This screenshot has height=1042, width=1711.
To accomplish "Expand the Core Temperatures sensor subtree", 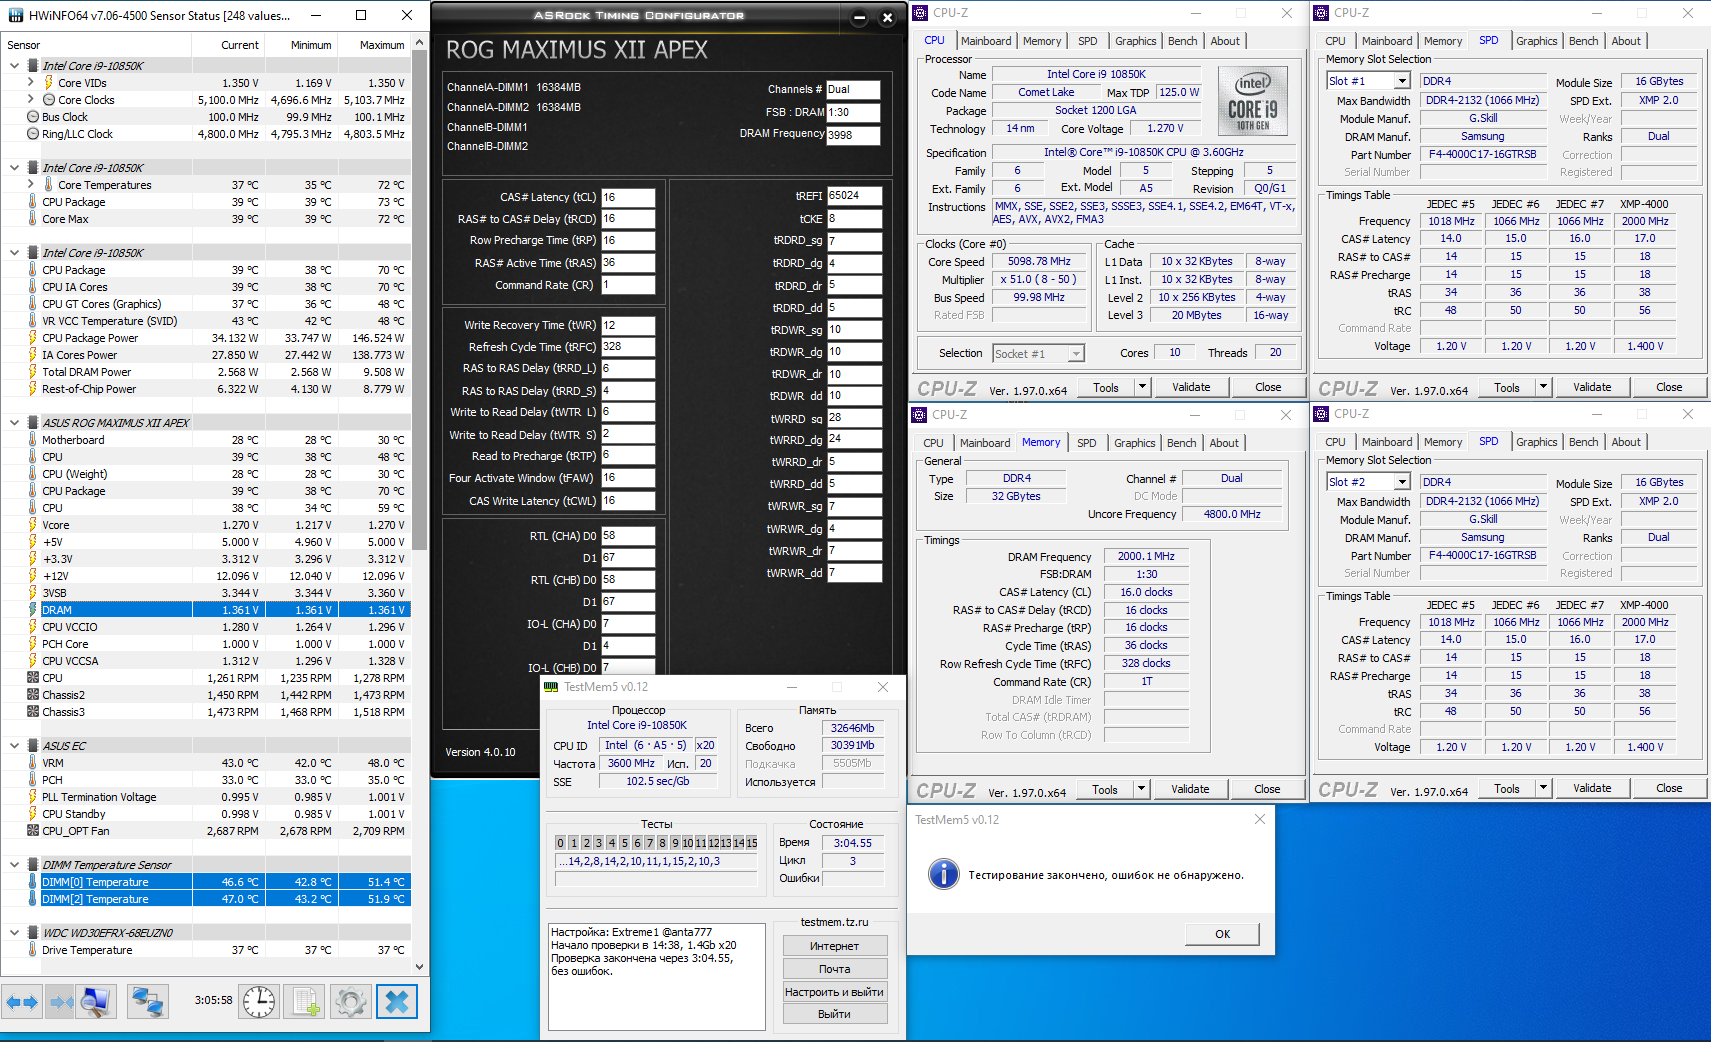I will point(31,185).
